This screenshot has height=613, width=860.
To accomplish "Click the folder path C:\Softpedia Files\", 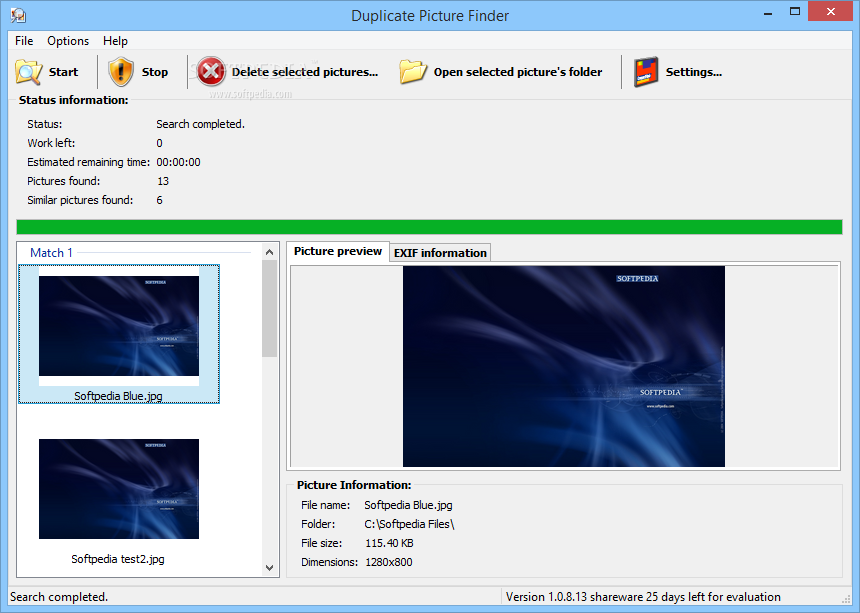I will [409, 524].
